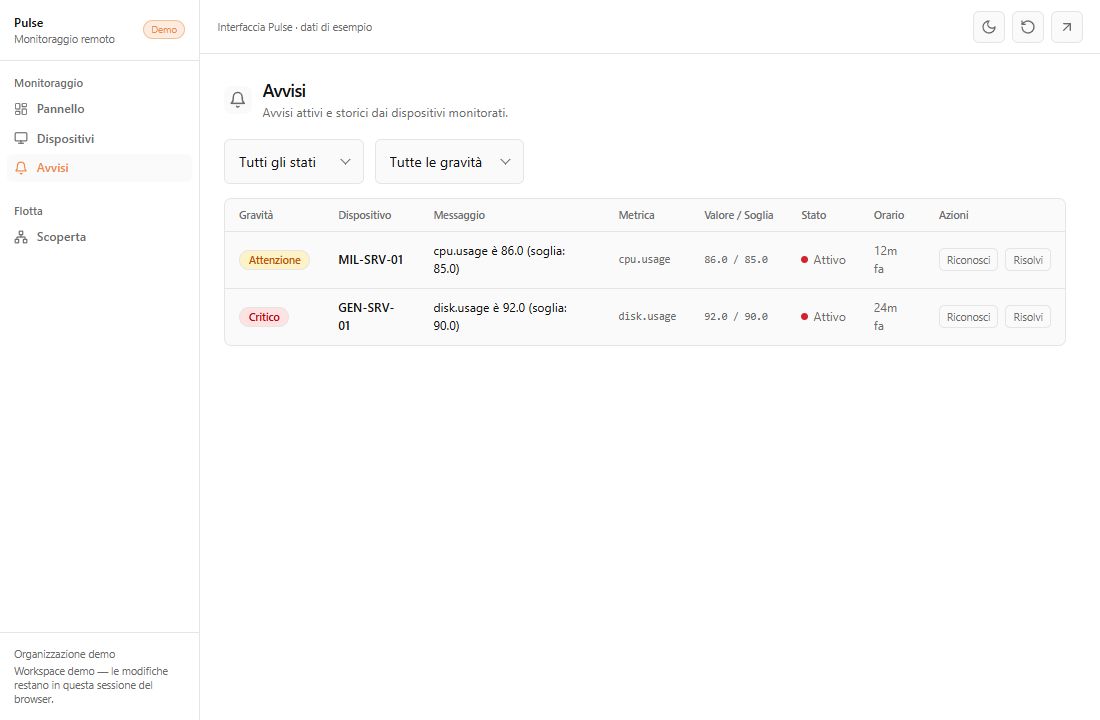Click the Orario column header
The image size is (1100, 720).
coord(889,215)
